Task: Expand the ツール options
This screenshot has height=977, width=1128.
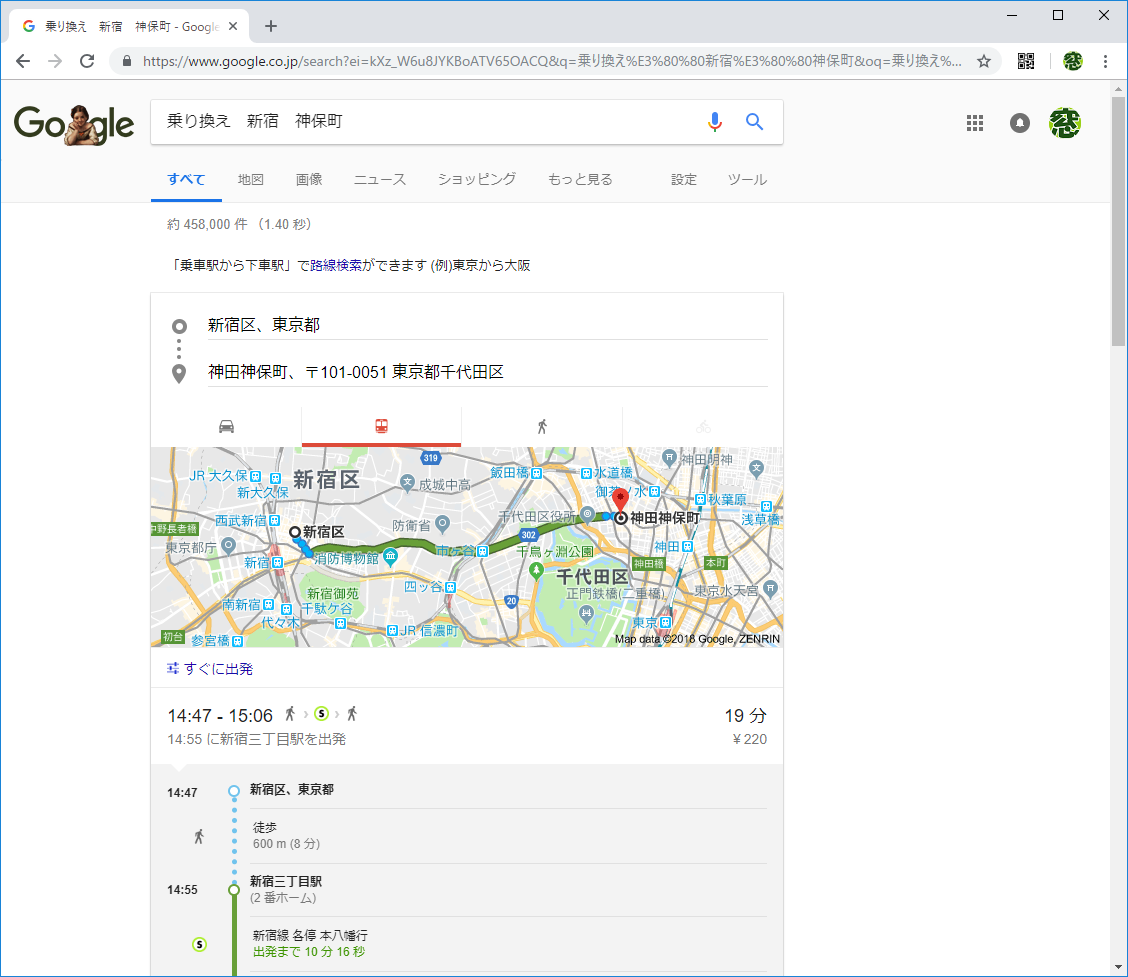Action: tap(747, 179)
